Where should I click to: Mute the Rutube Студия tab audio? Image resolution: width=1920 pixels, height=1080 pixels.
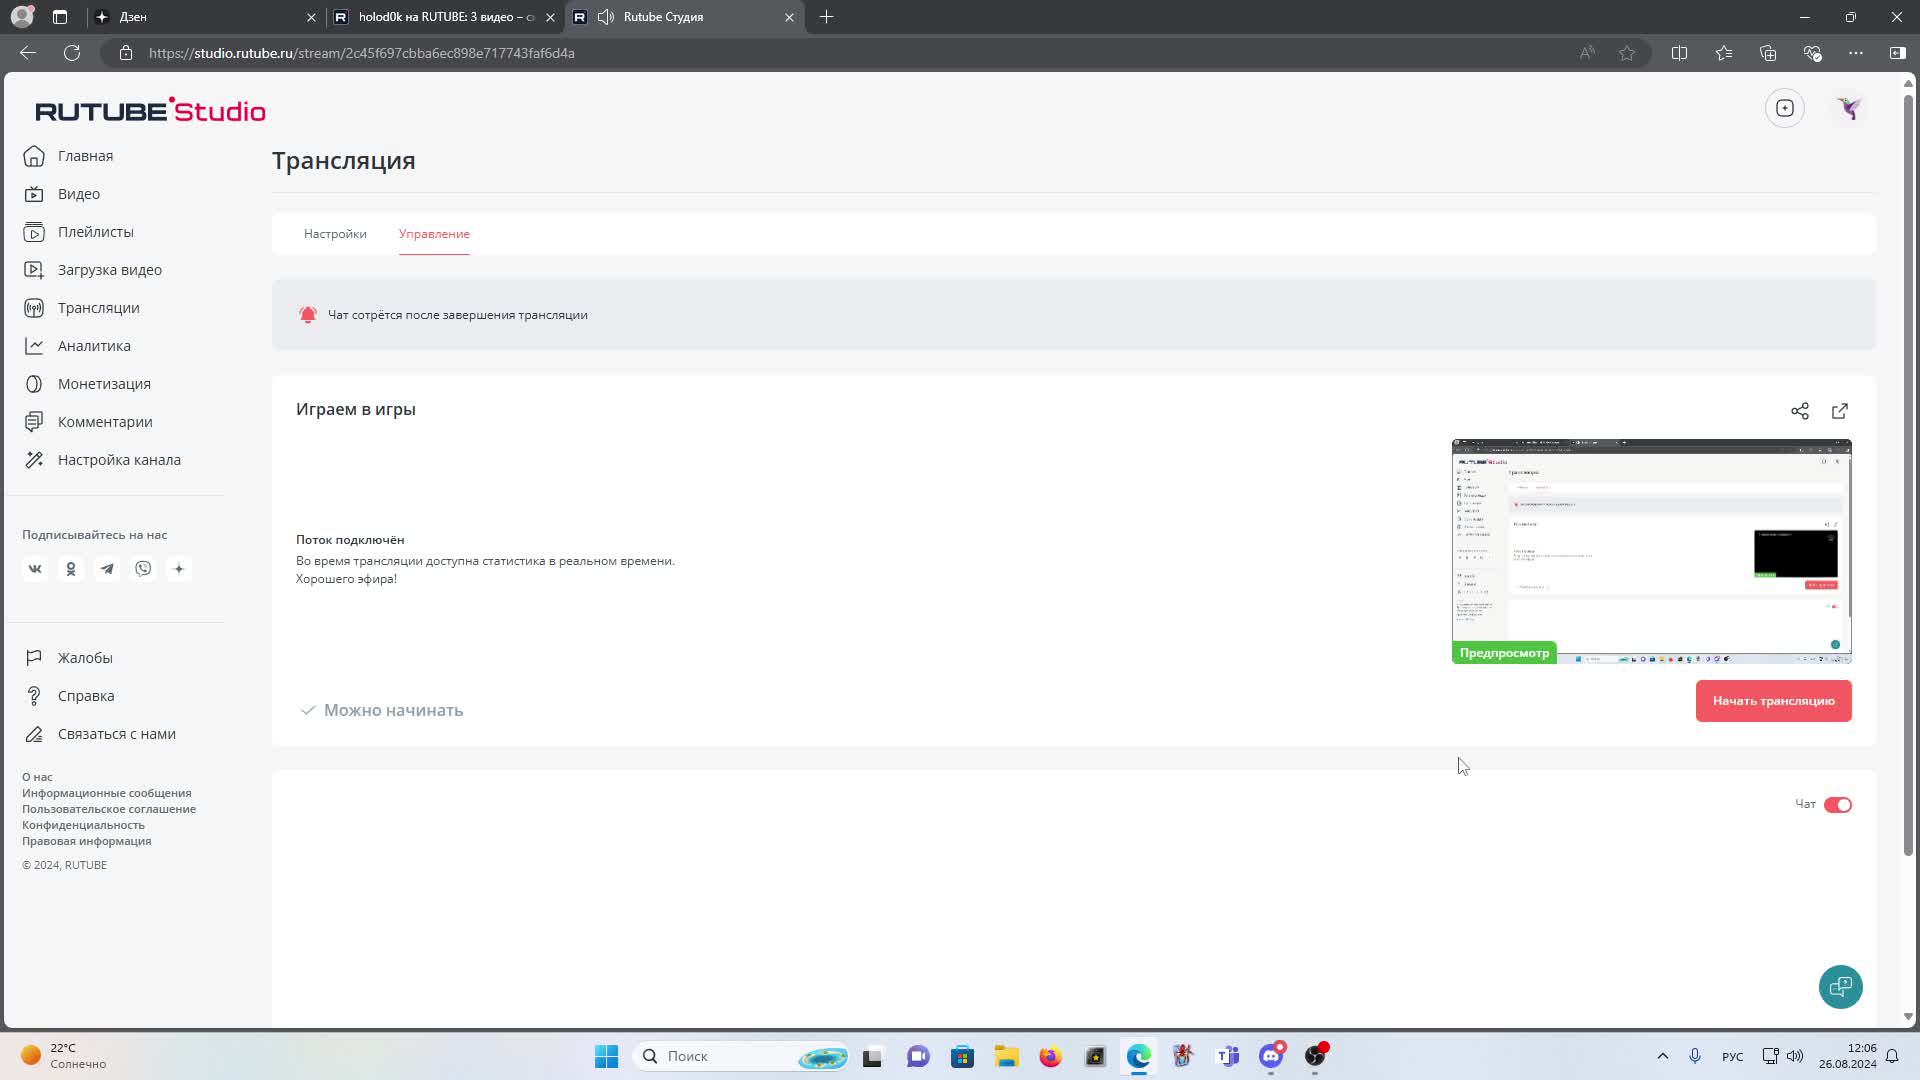pyautogui.click(x=605, y=17)
